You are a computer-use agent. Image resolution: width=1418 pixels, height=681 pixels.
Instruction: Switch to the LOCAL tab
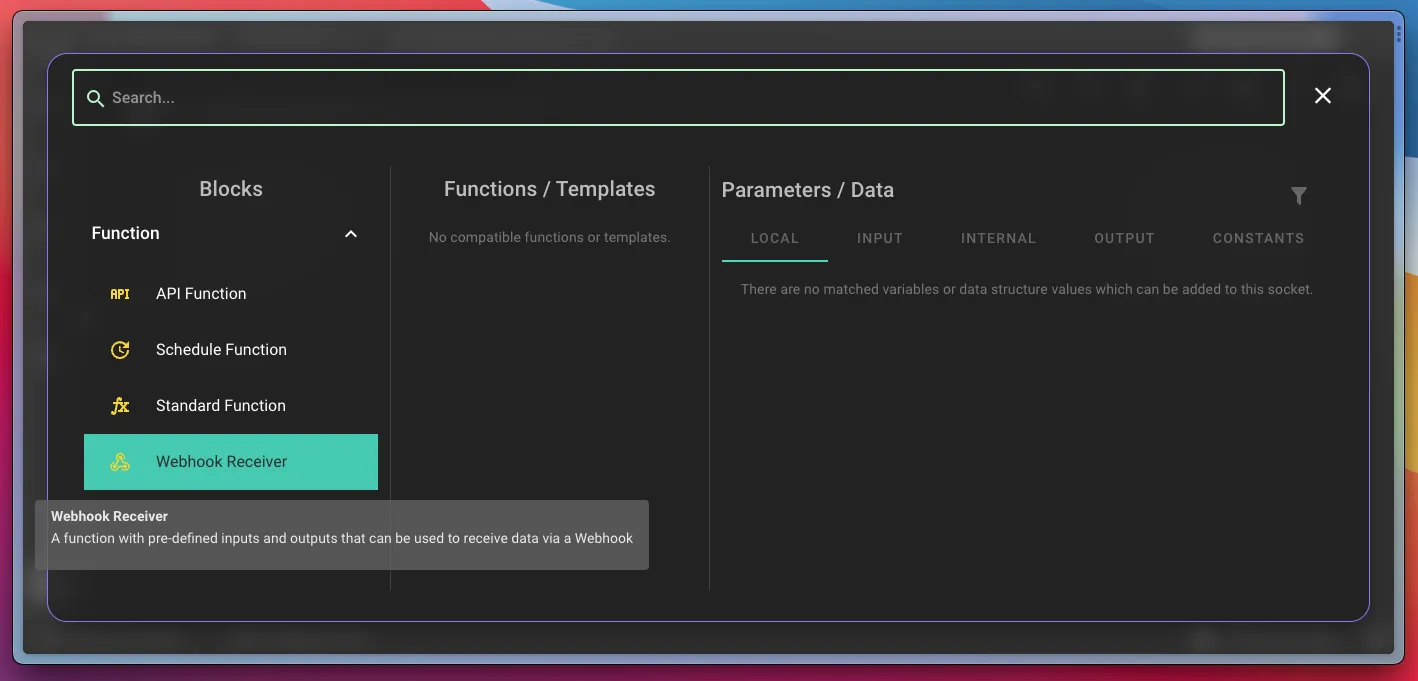(775, 238)
